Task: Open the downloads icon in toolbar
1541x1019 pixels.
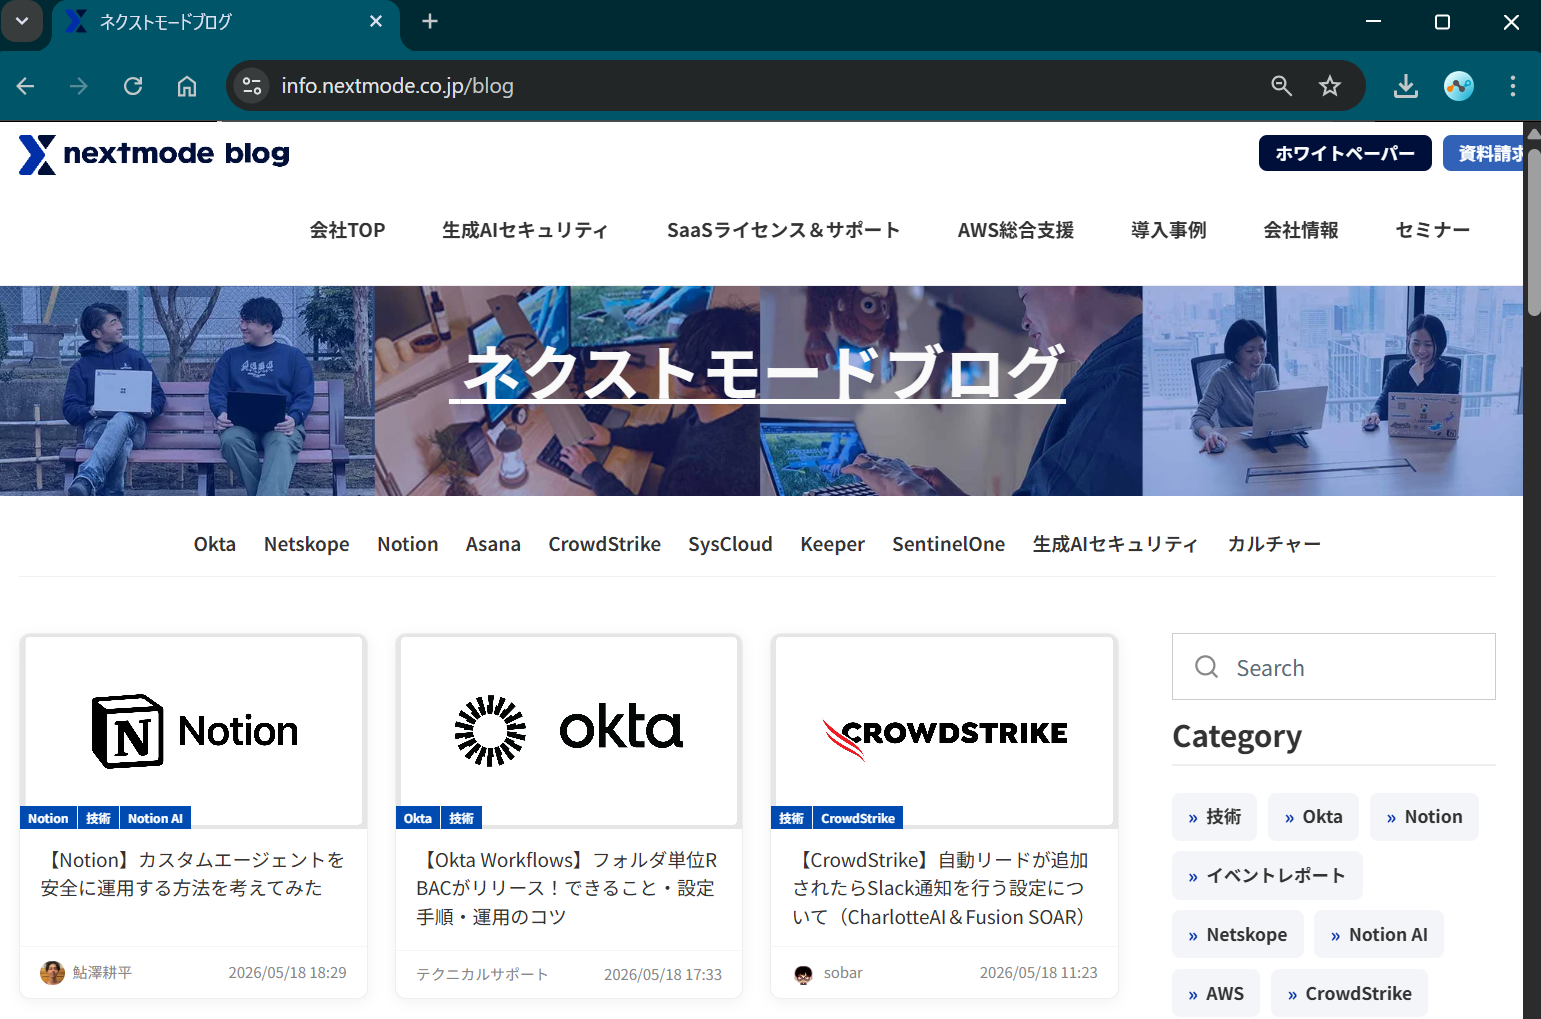Action: (x=1406, y=86)
